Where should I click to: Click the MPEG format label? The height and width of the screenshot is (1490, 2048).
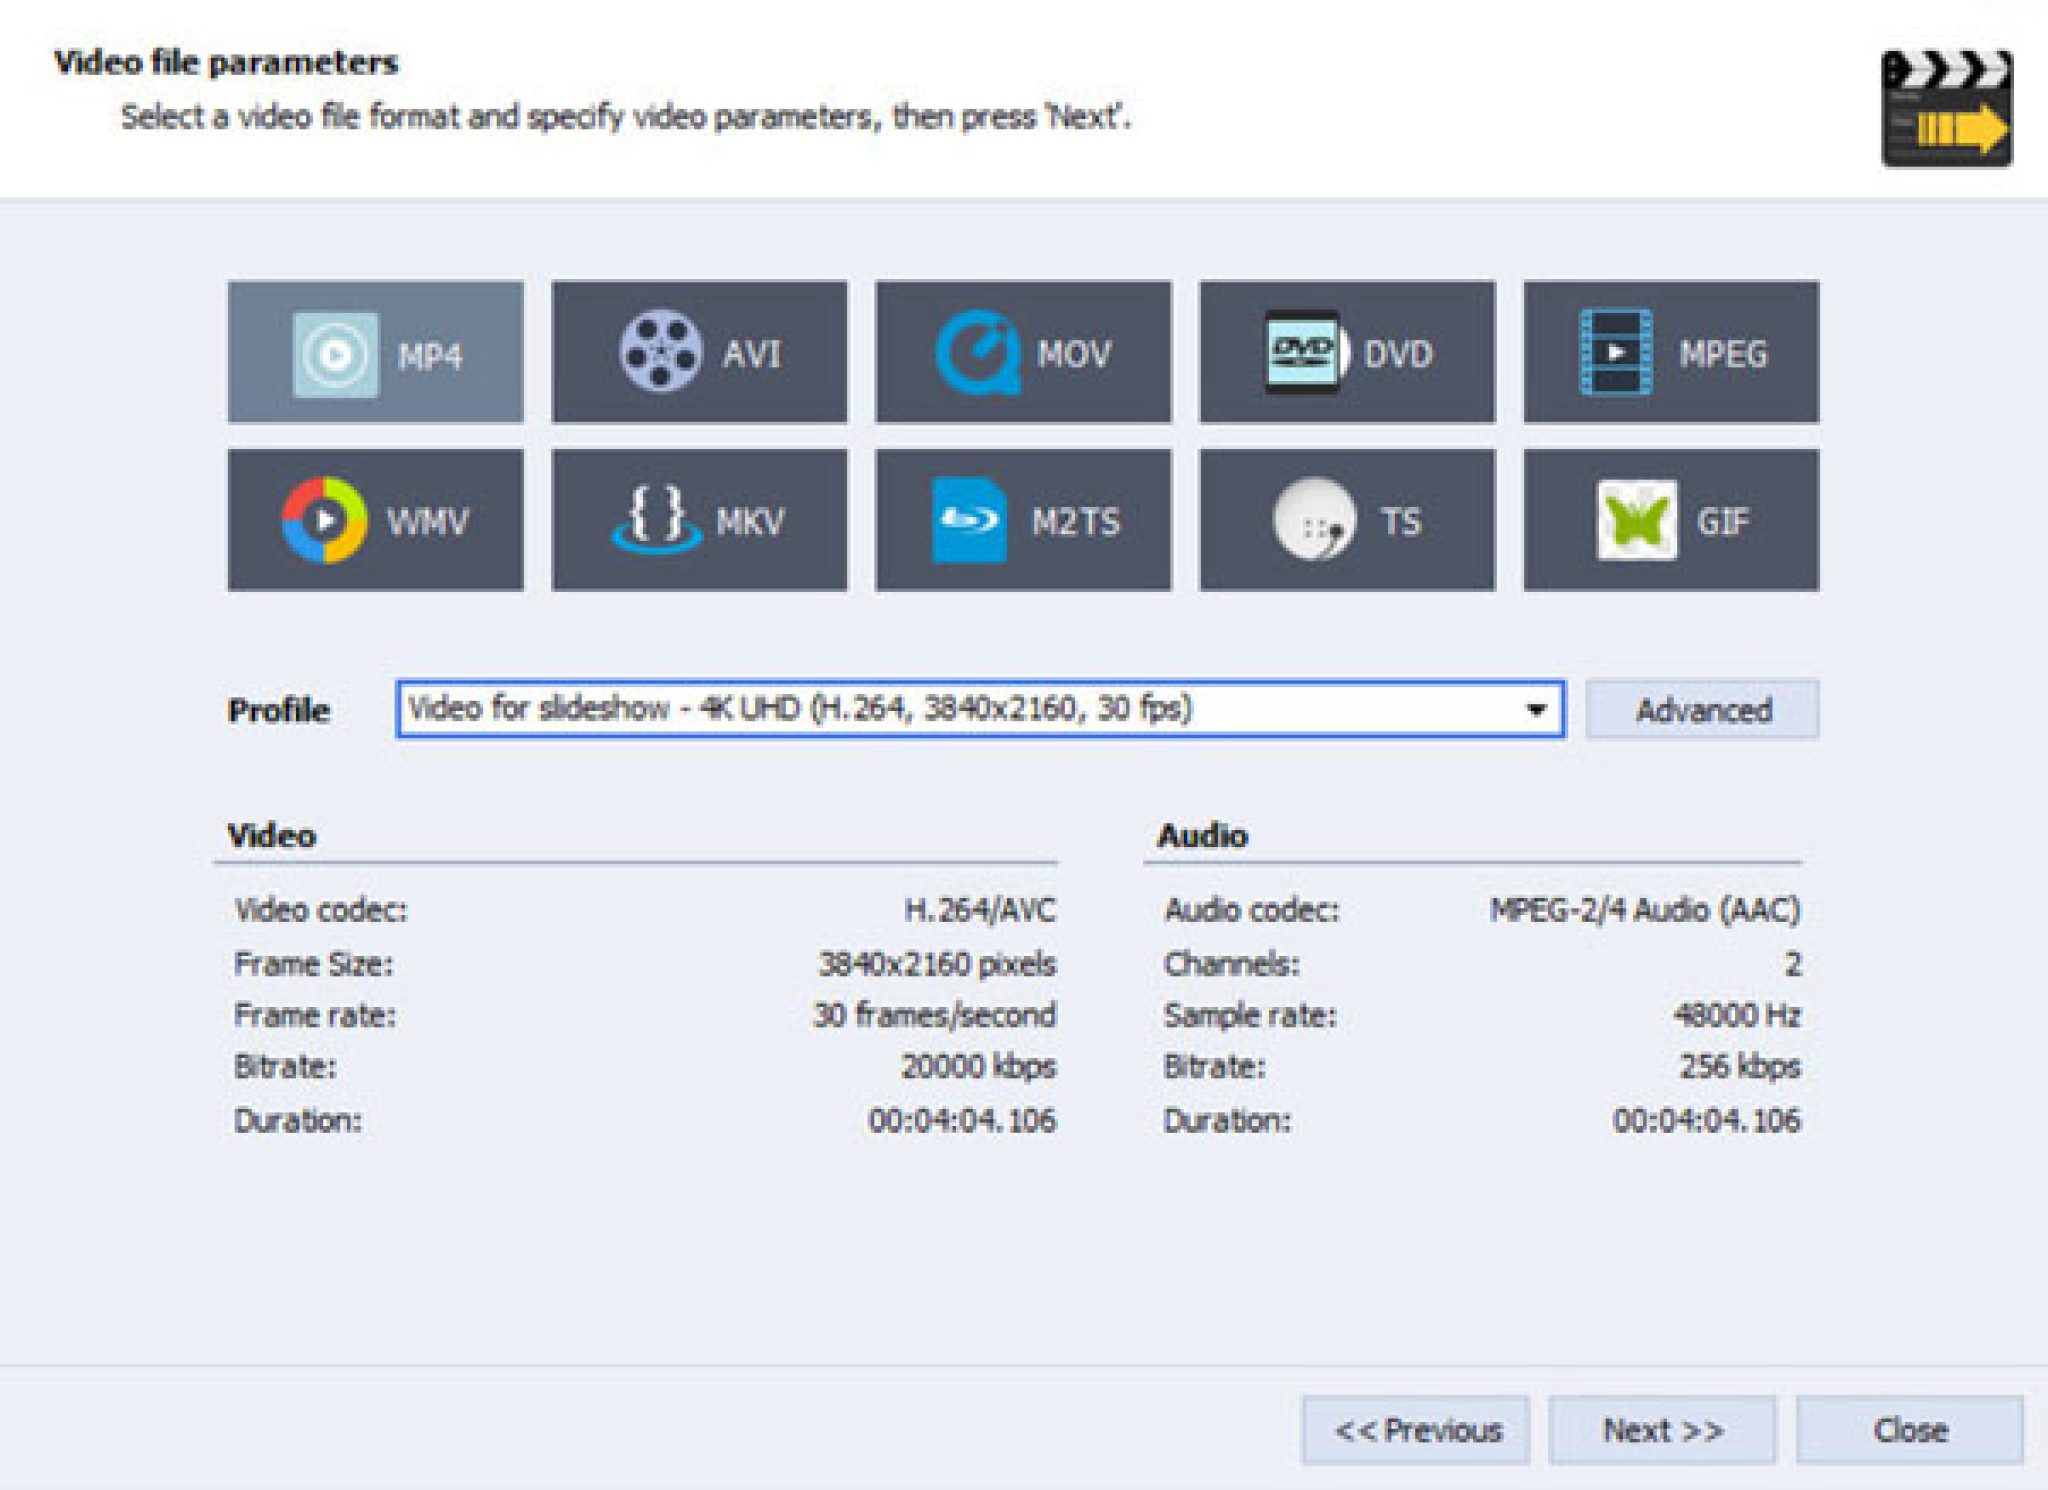point(1722,354)
